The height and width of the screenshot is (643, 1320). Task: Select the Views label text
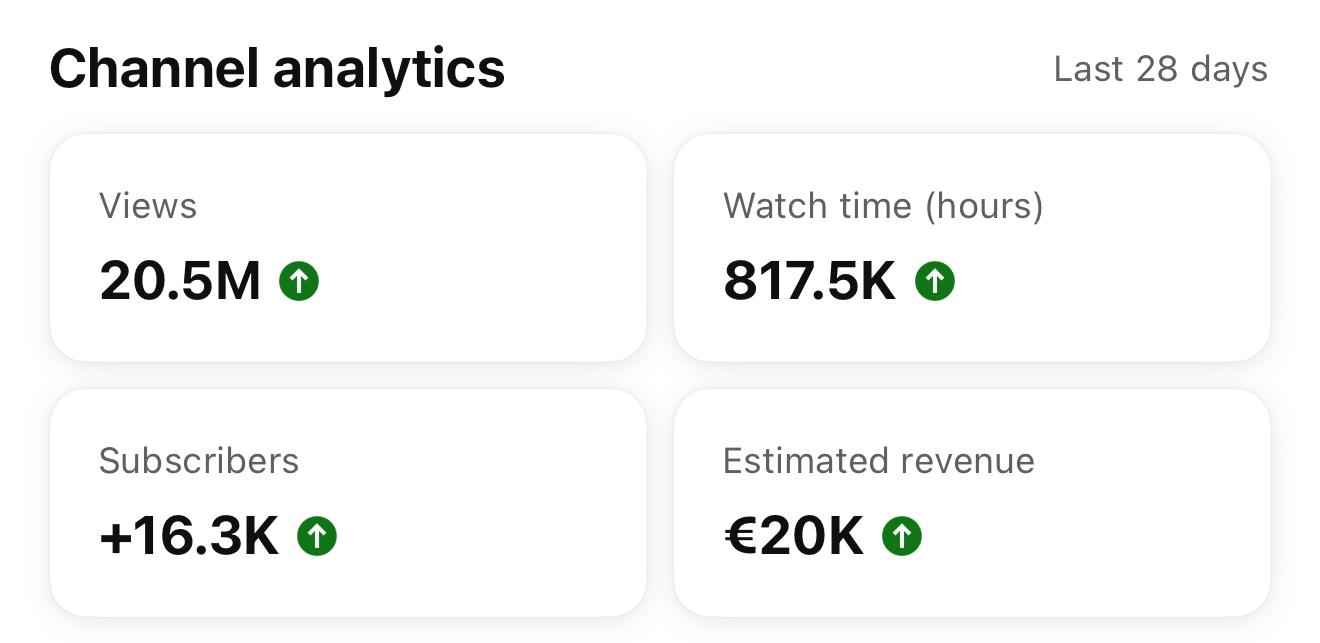tap(148, 206)
